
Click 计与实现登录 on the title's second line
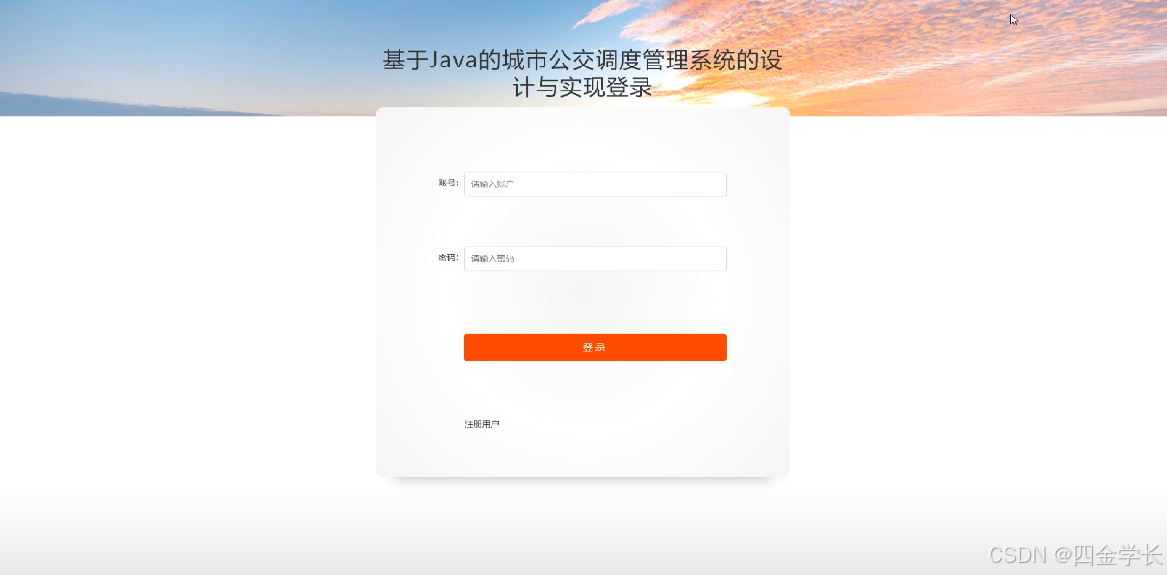pos(583,88)
